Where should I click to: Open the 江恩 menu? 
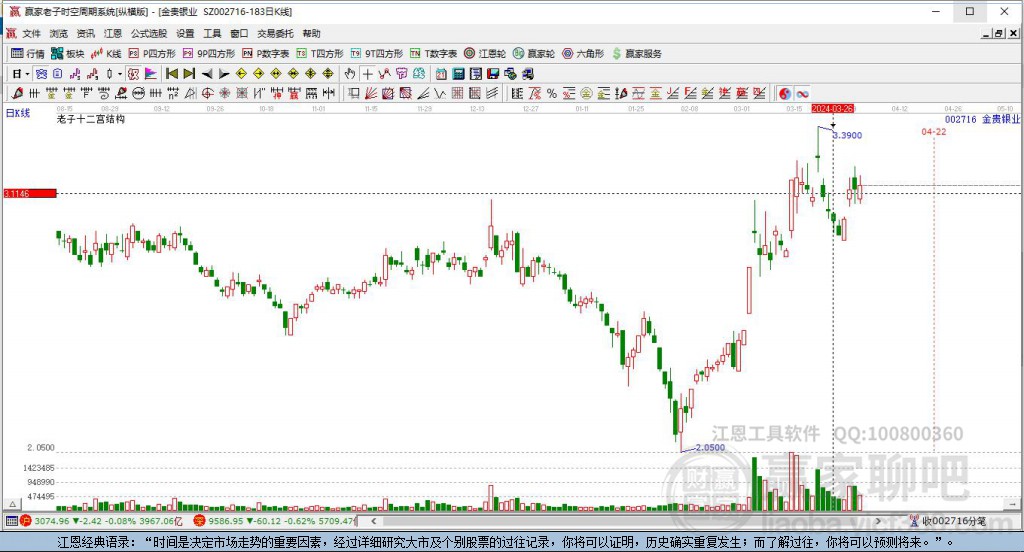click(113, 33)
